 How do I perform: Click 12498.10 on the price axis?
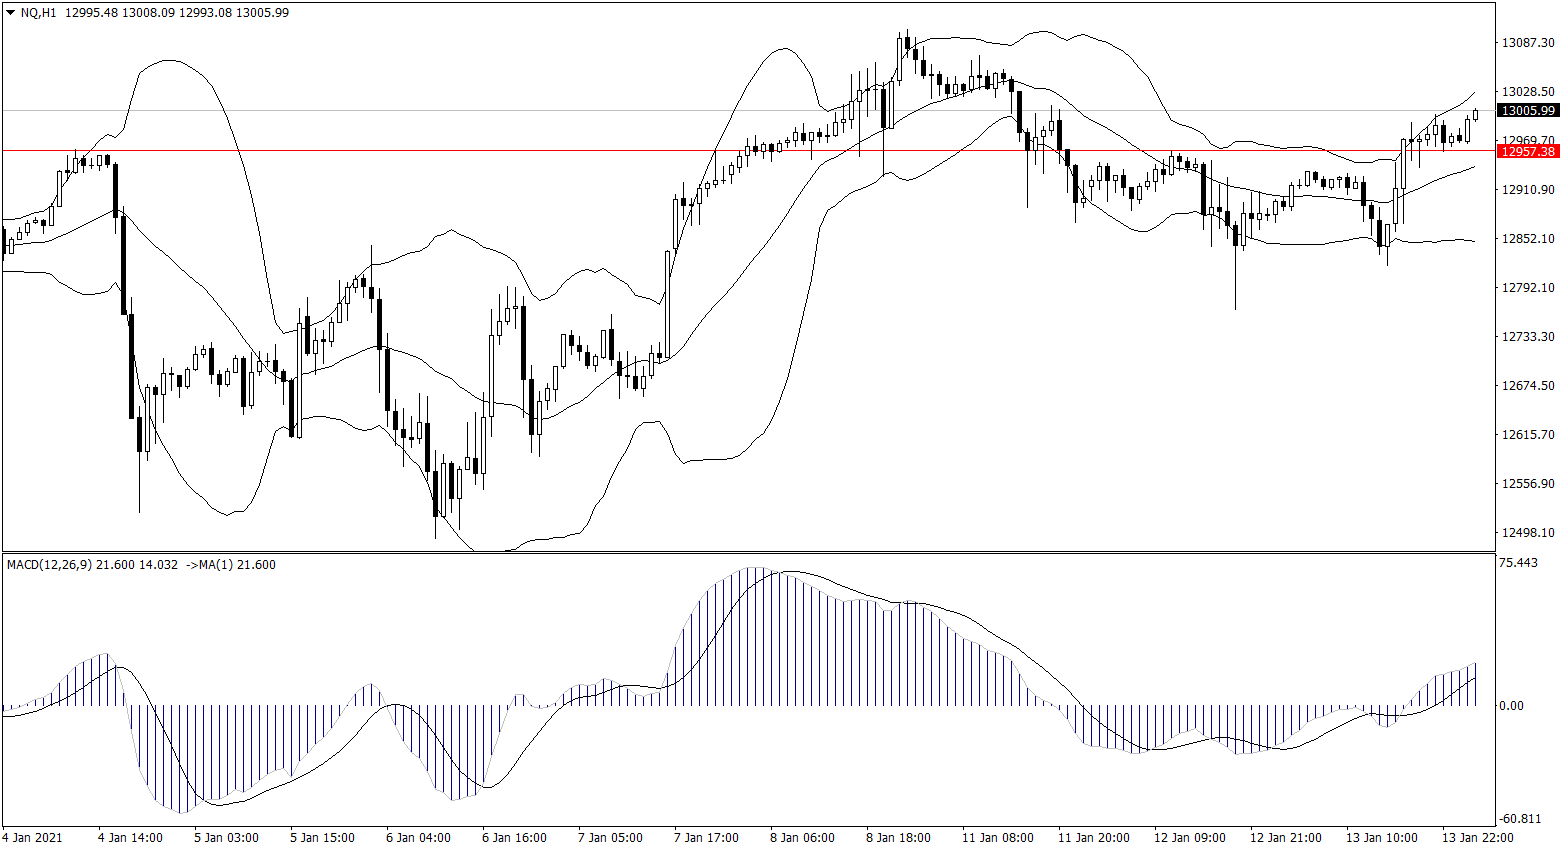[1527, 533]
